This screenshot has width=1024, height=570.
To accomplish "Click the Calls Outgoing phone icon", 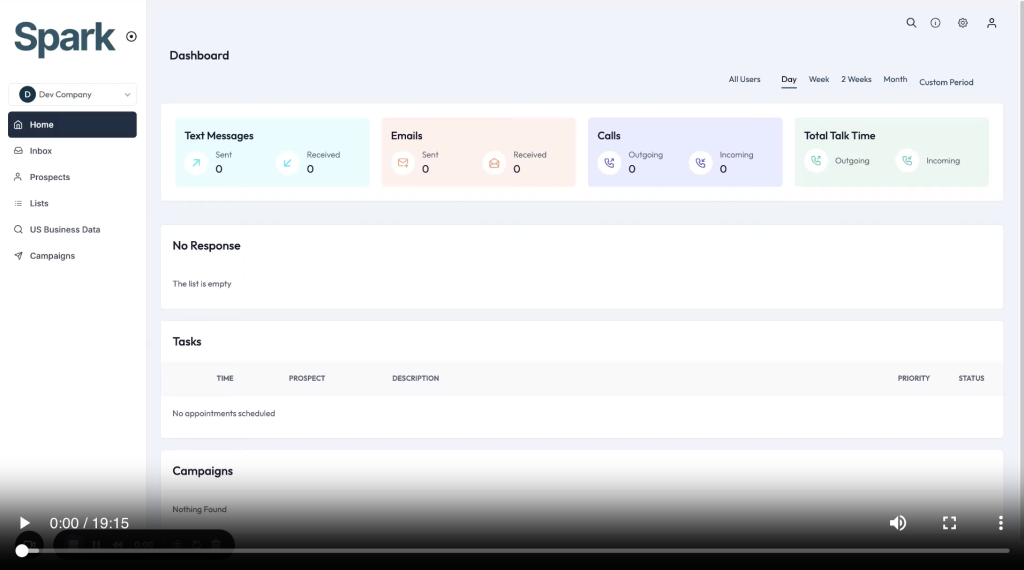I will pyautogui.click(x=609, y=162).
